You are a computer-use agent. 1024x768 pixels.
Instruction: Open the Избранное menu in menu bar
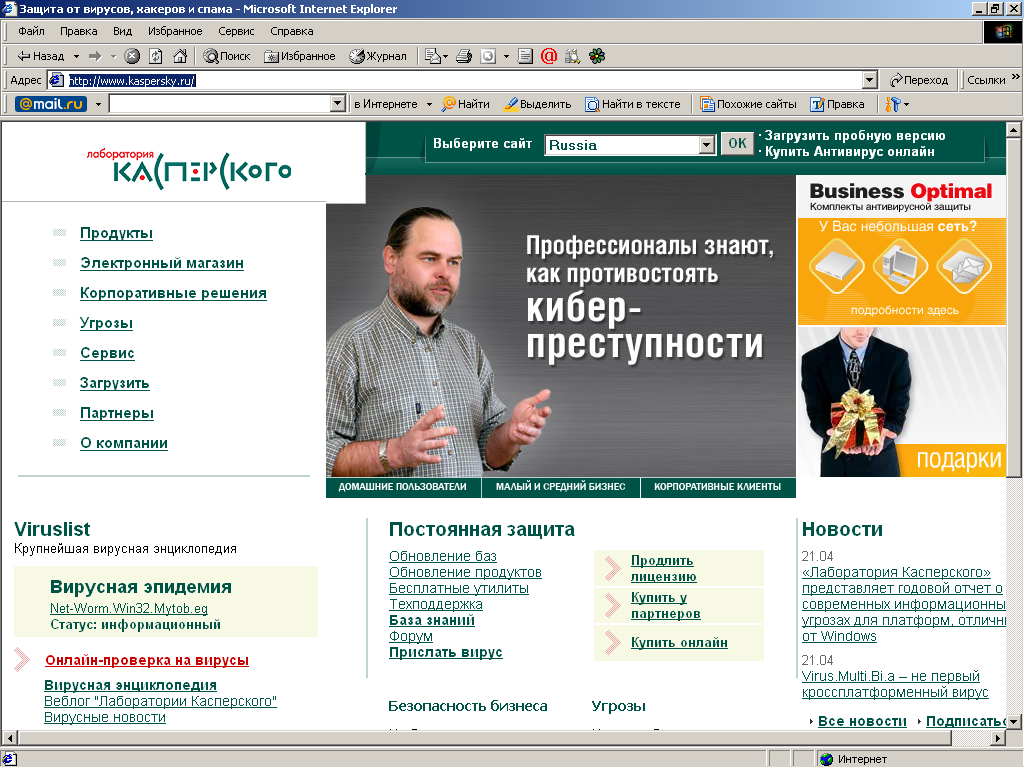point(175,31)
